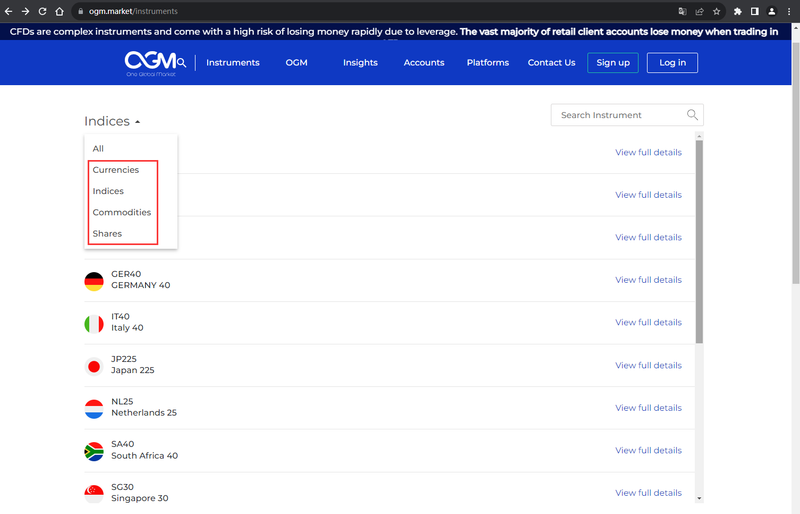This screenshot has width=800, height=514.
Task: Click the Log in button
Action: point(672,63)
